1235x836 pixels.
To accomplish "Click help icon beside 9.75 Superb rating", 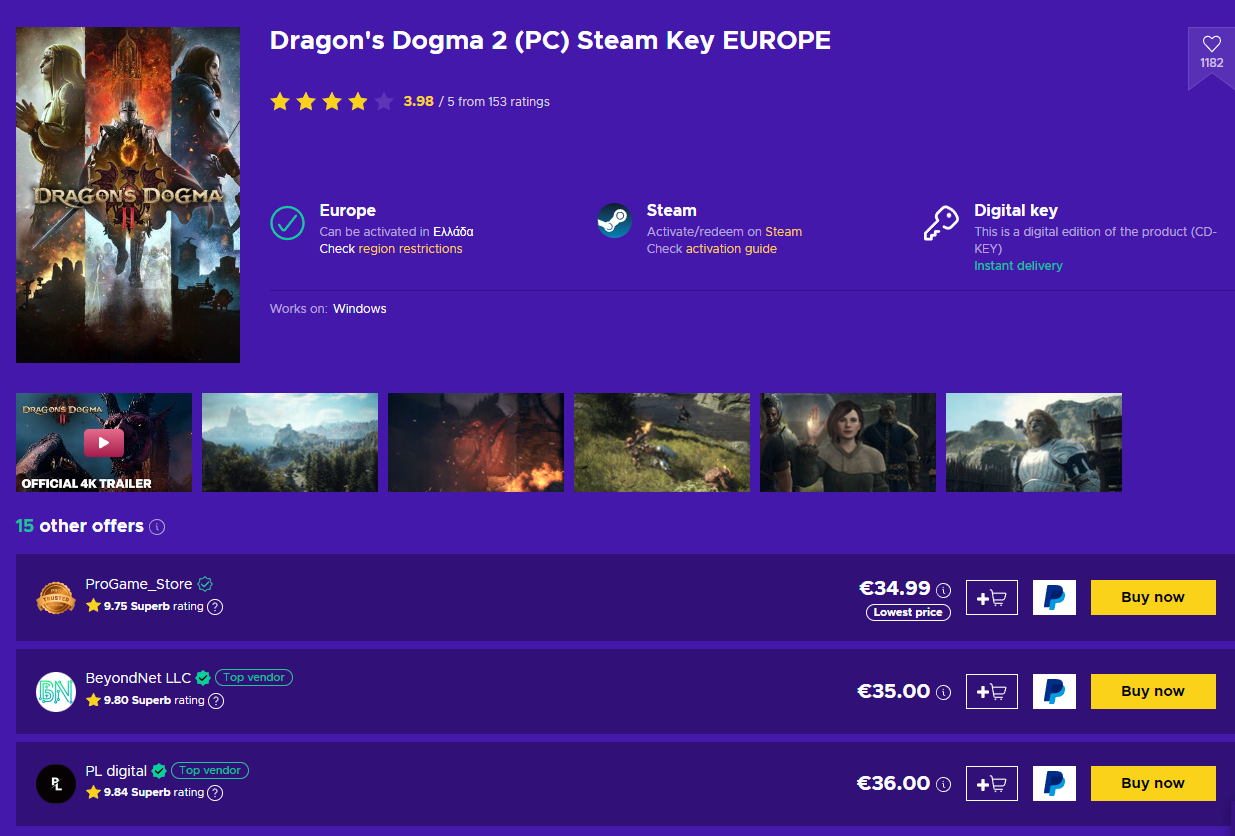I will point(215,607).
